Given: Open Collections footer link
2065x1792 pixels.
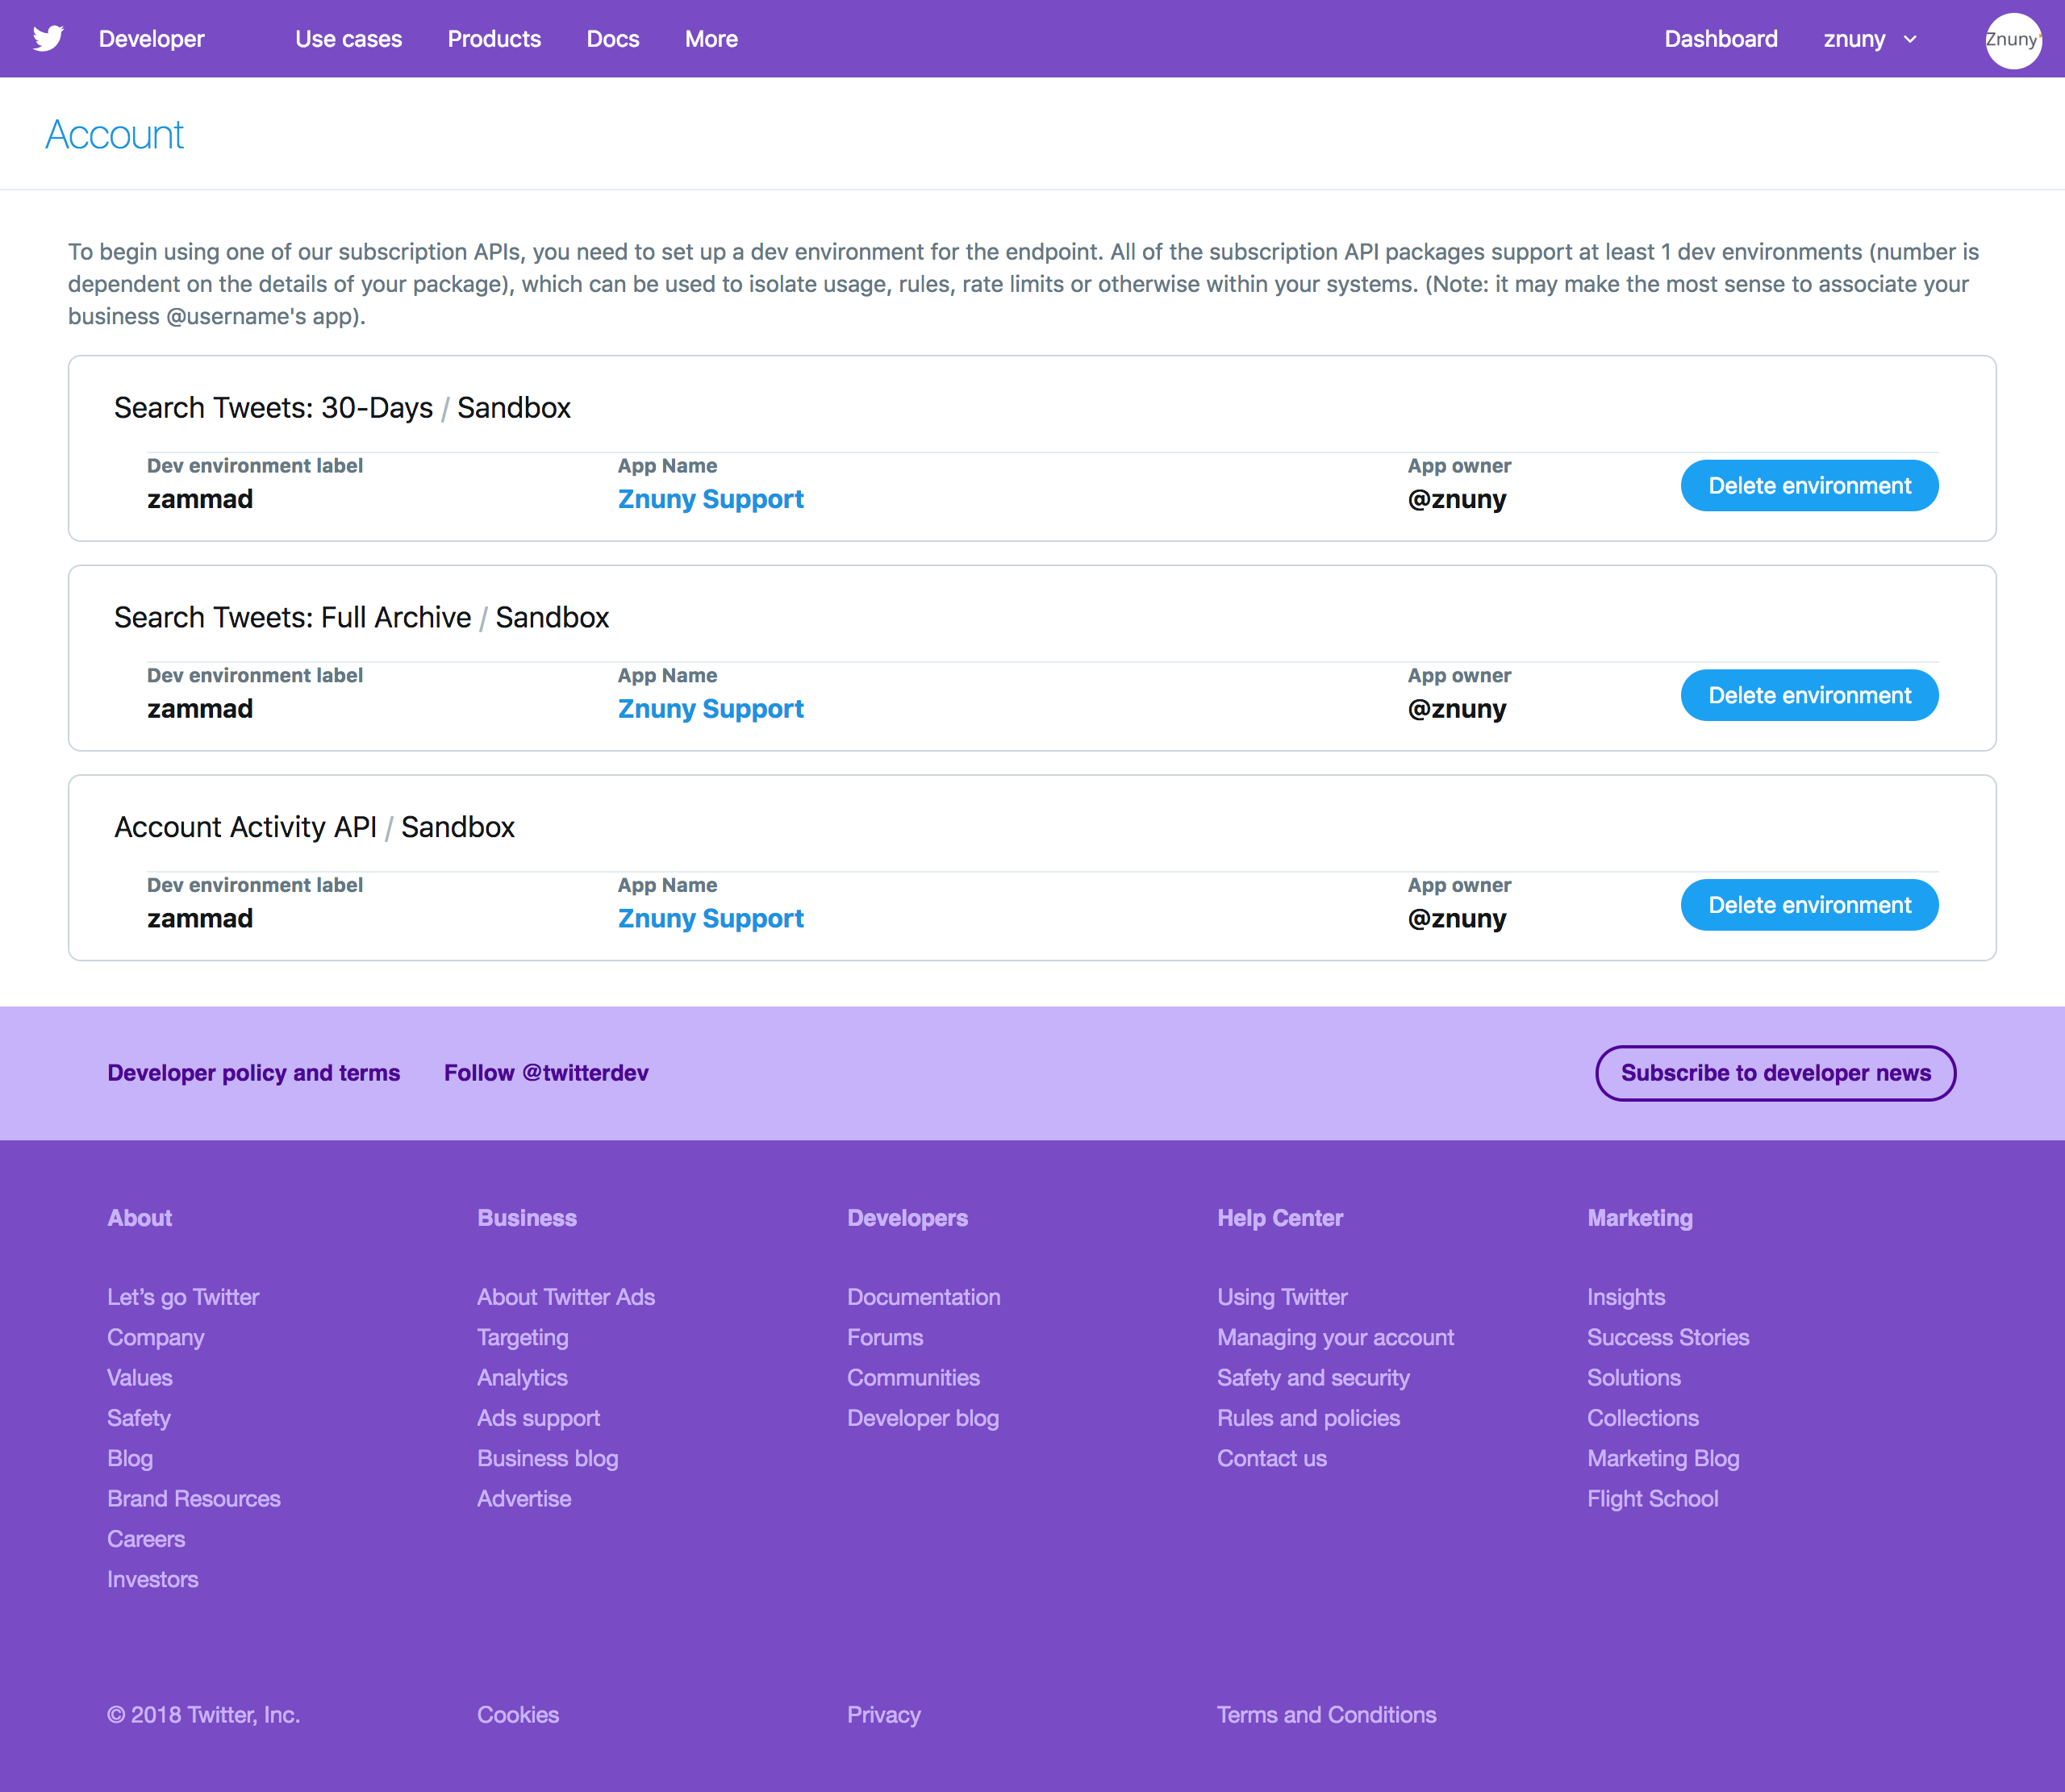Looking at the screenshot, I should [1643, 1418].
